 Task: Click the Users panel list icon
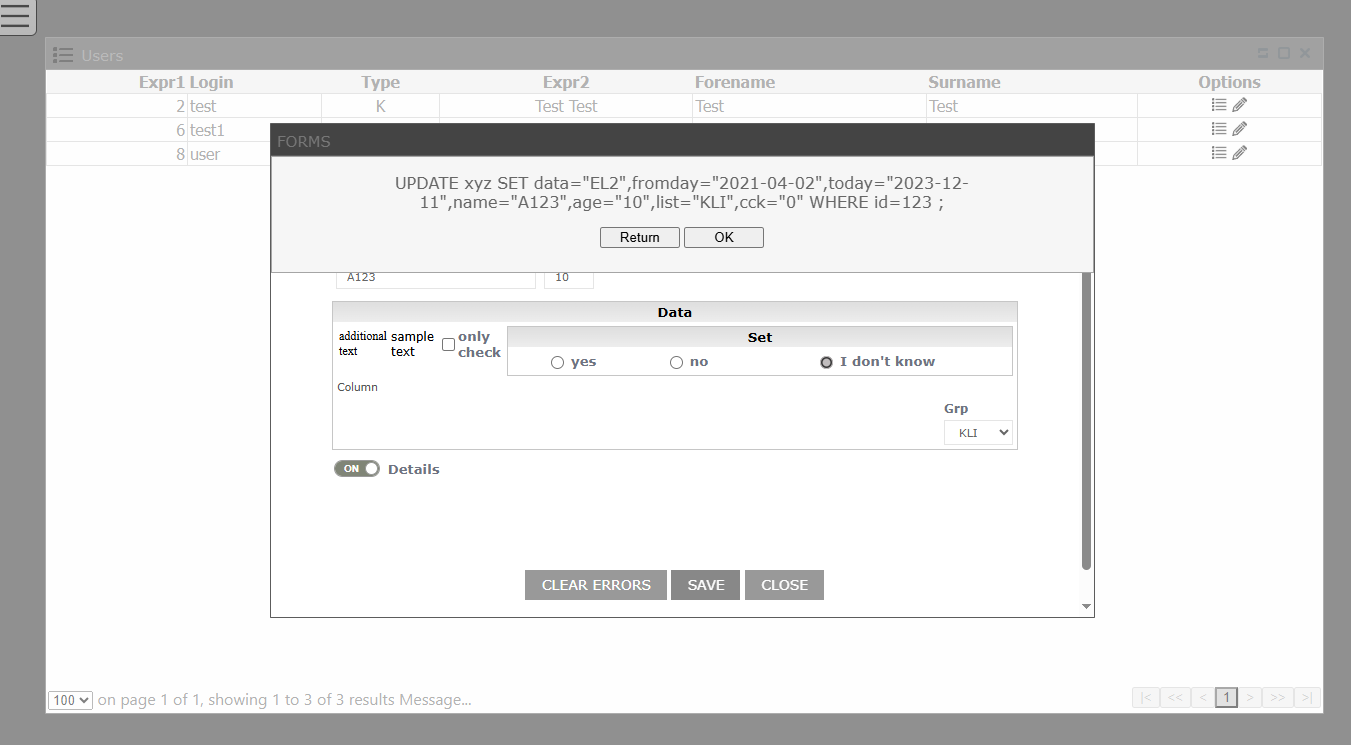(x=63, y=55)
